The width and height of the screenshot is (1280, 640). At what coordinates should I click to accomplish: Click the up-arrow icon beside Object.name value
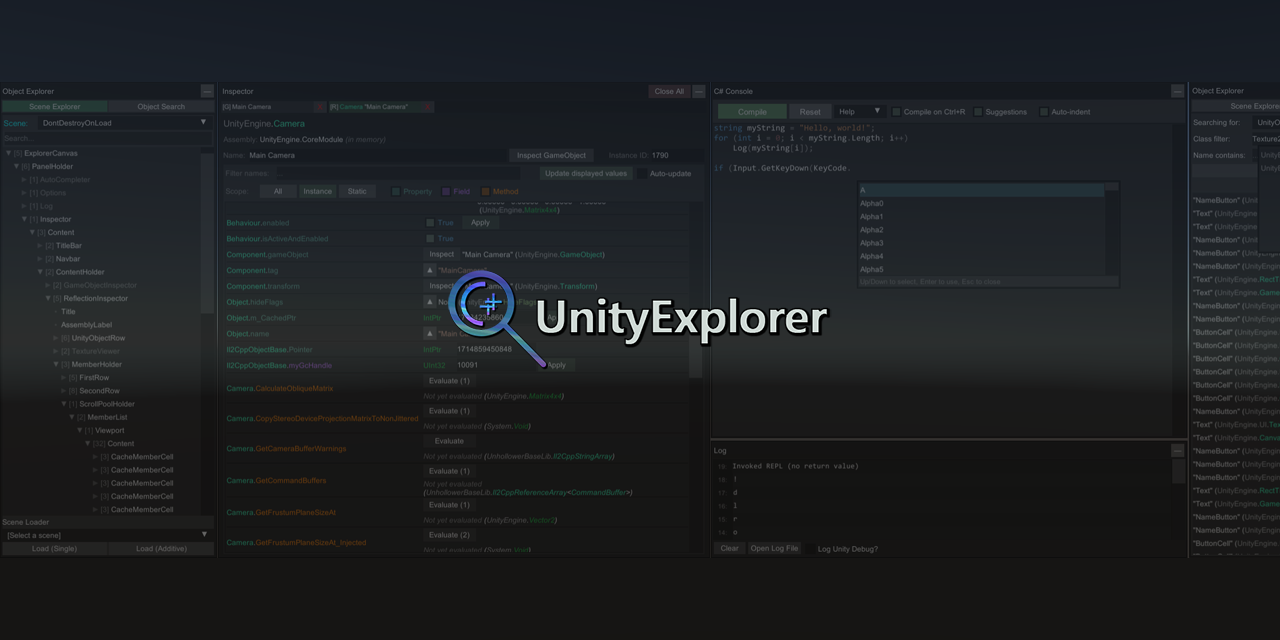pos(430,334)
